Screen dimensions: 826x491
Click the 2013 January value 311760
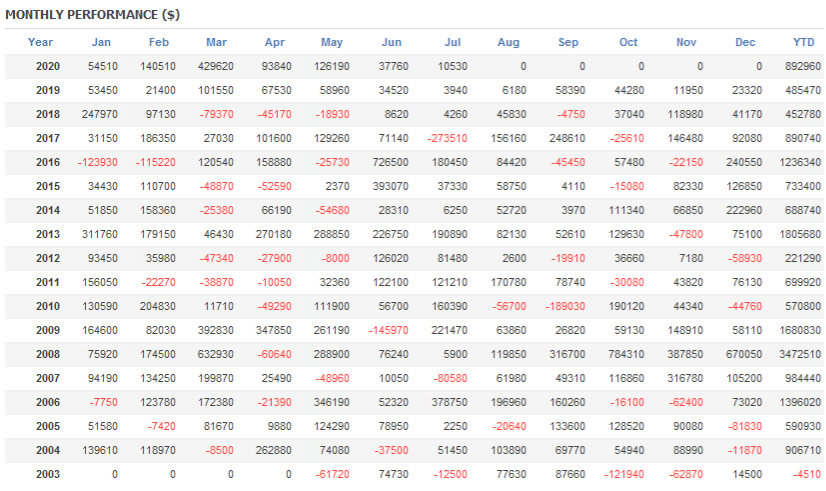point(100,234)
